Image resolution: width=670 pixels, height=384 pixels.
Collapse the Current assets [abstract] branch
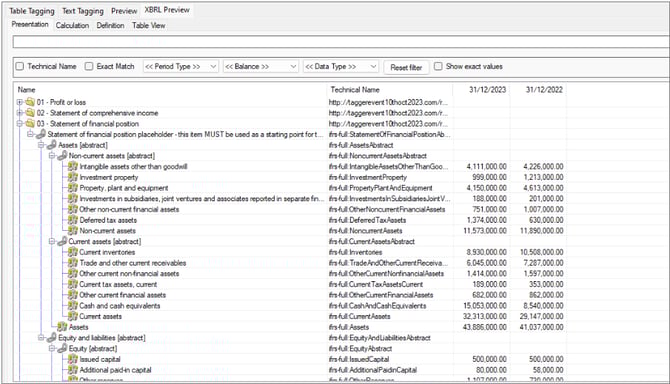point(52,241)
